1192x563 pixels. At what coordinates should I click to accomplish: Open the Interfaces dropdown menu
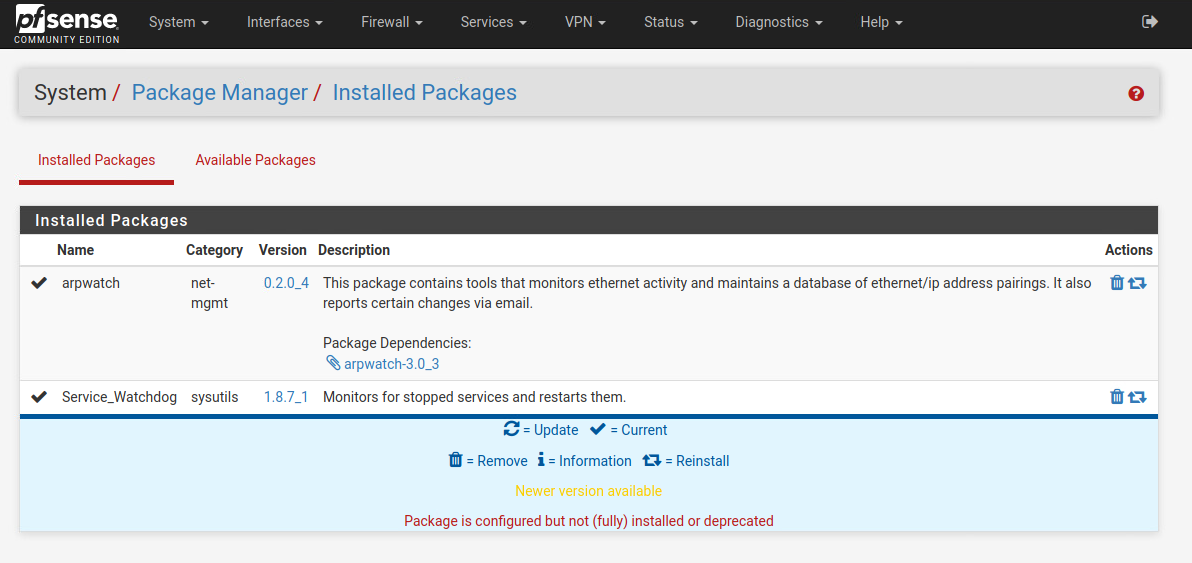[285, 22]
